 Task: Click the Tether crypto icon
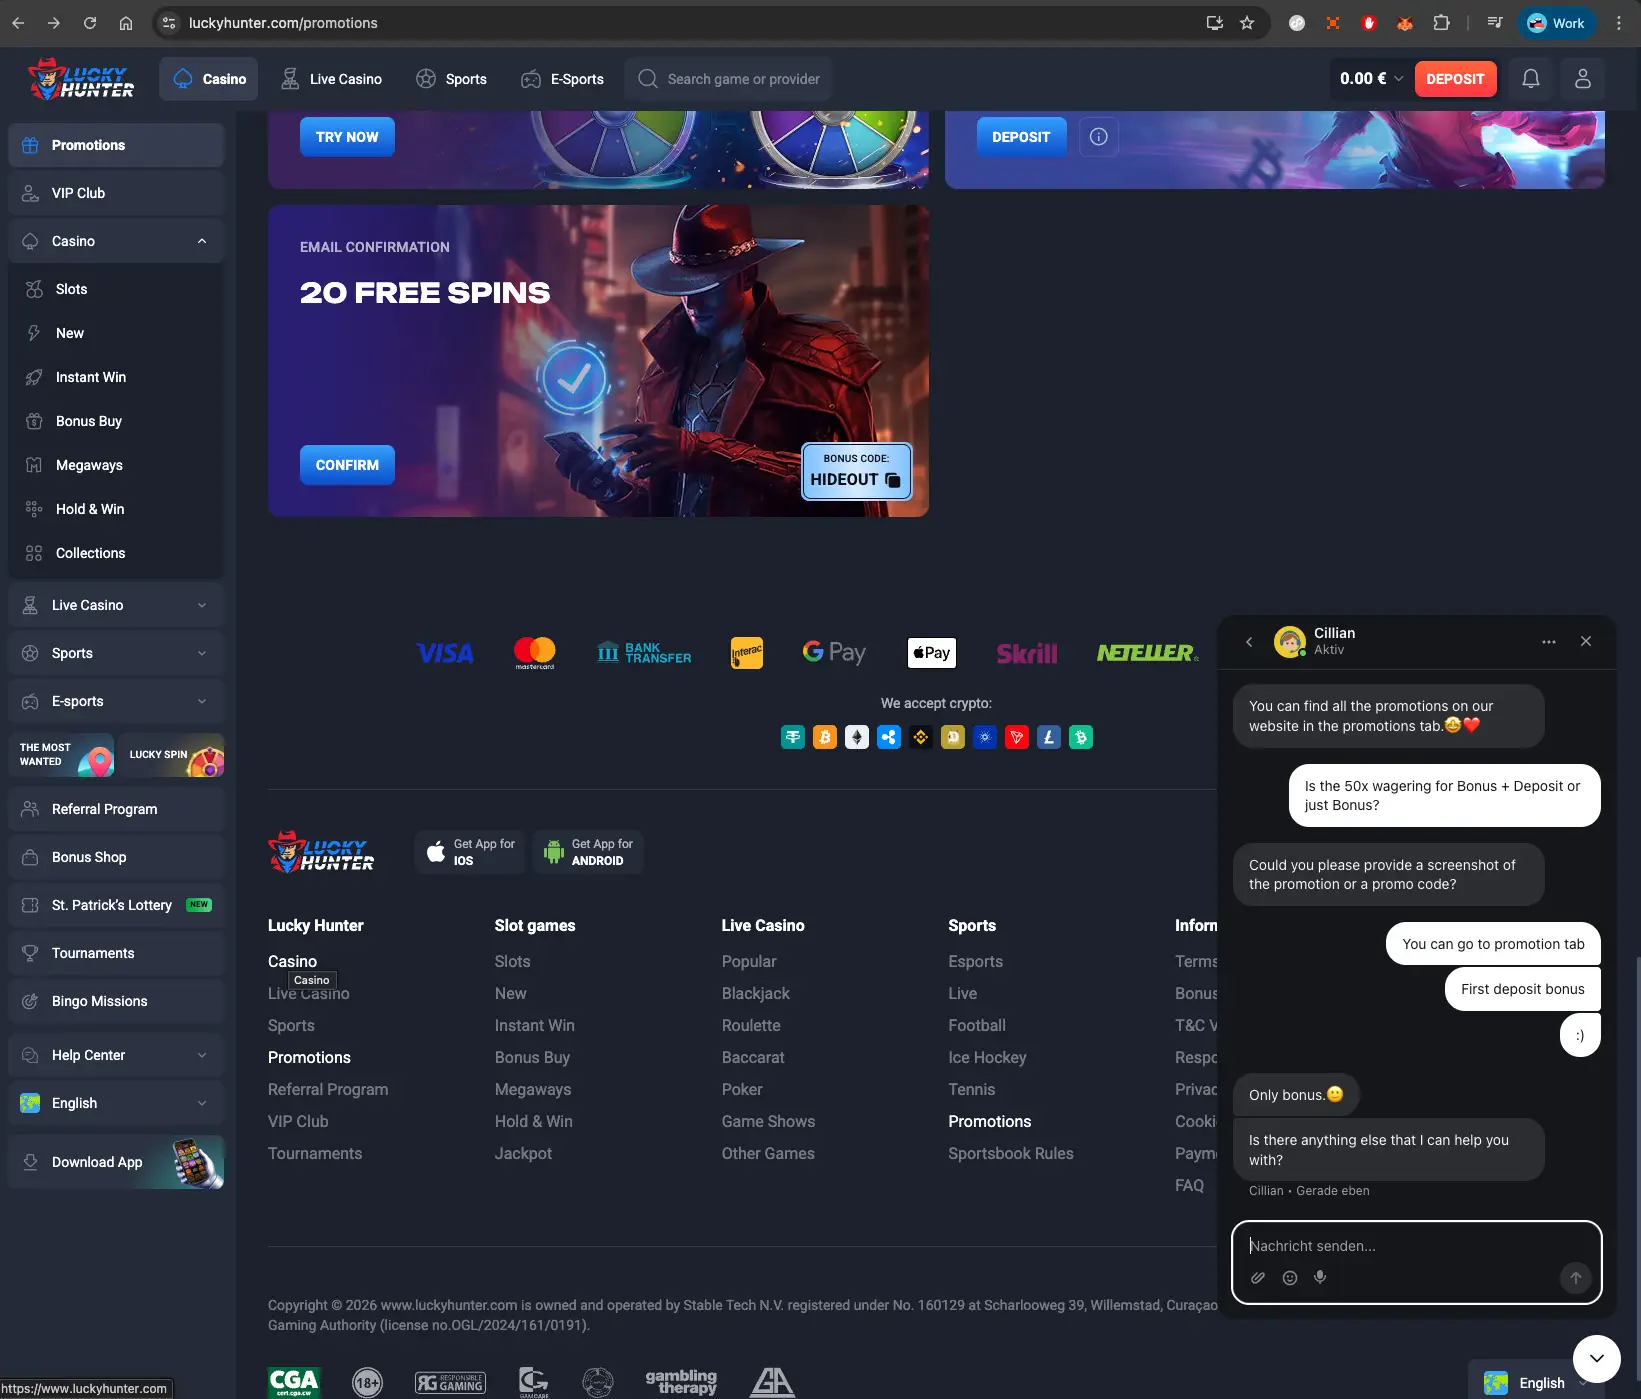[793, 738]
